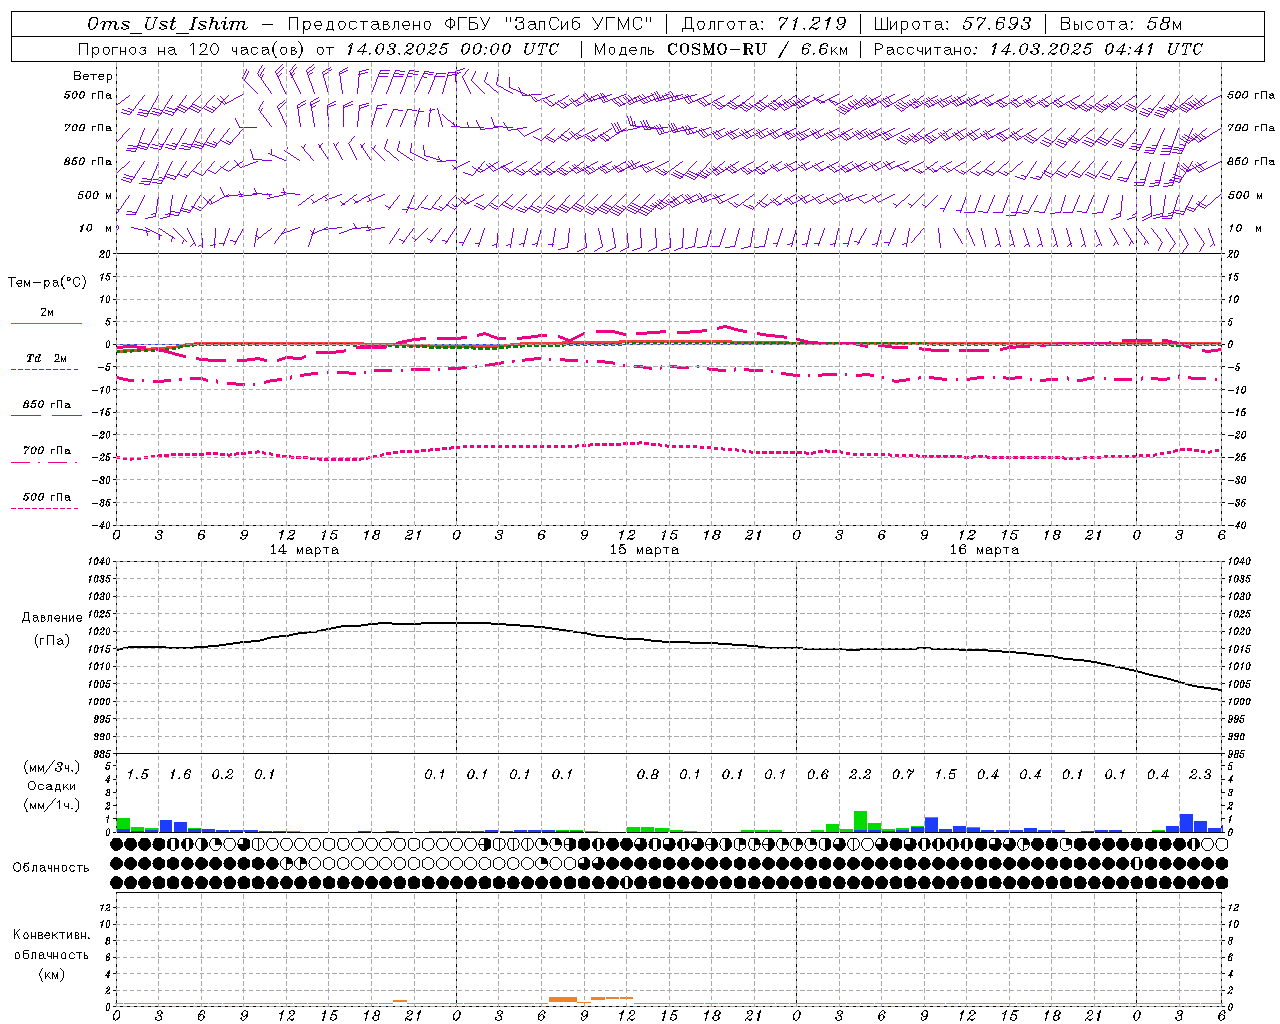Click the '500 гПа' temperature legend entry

click(47, 497)
